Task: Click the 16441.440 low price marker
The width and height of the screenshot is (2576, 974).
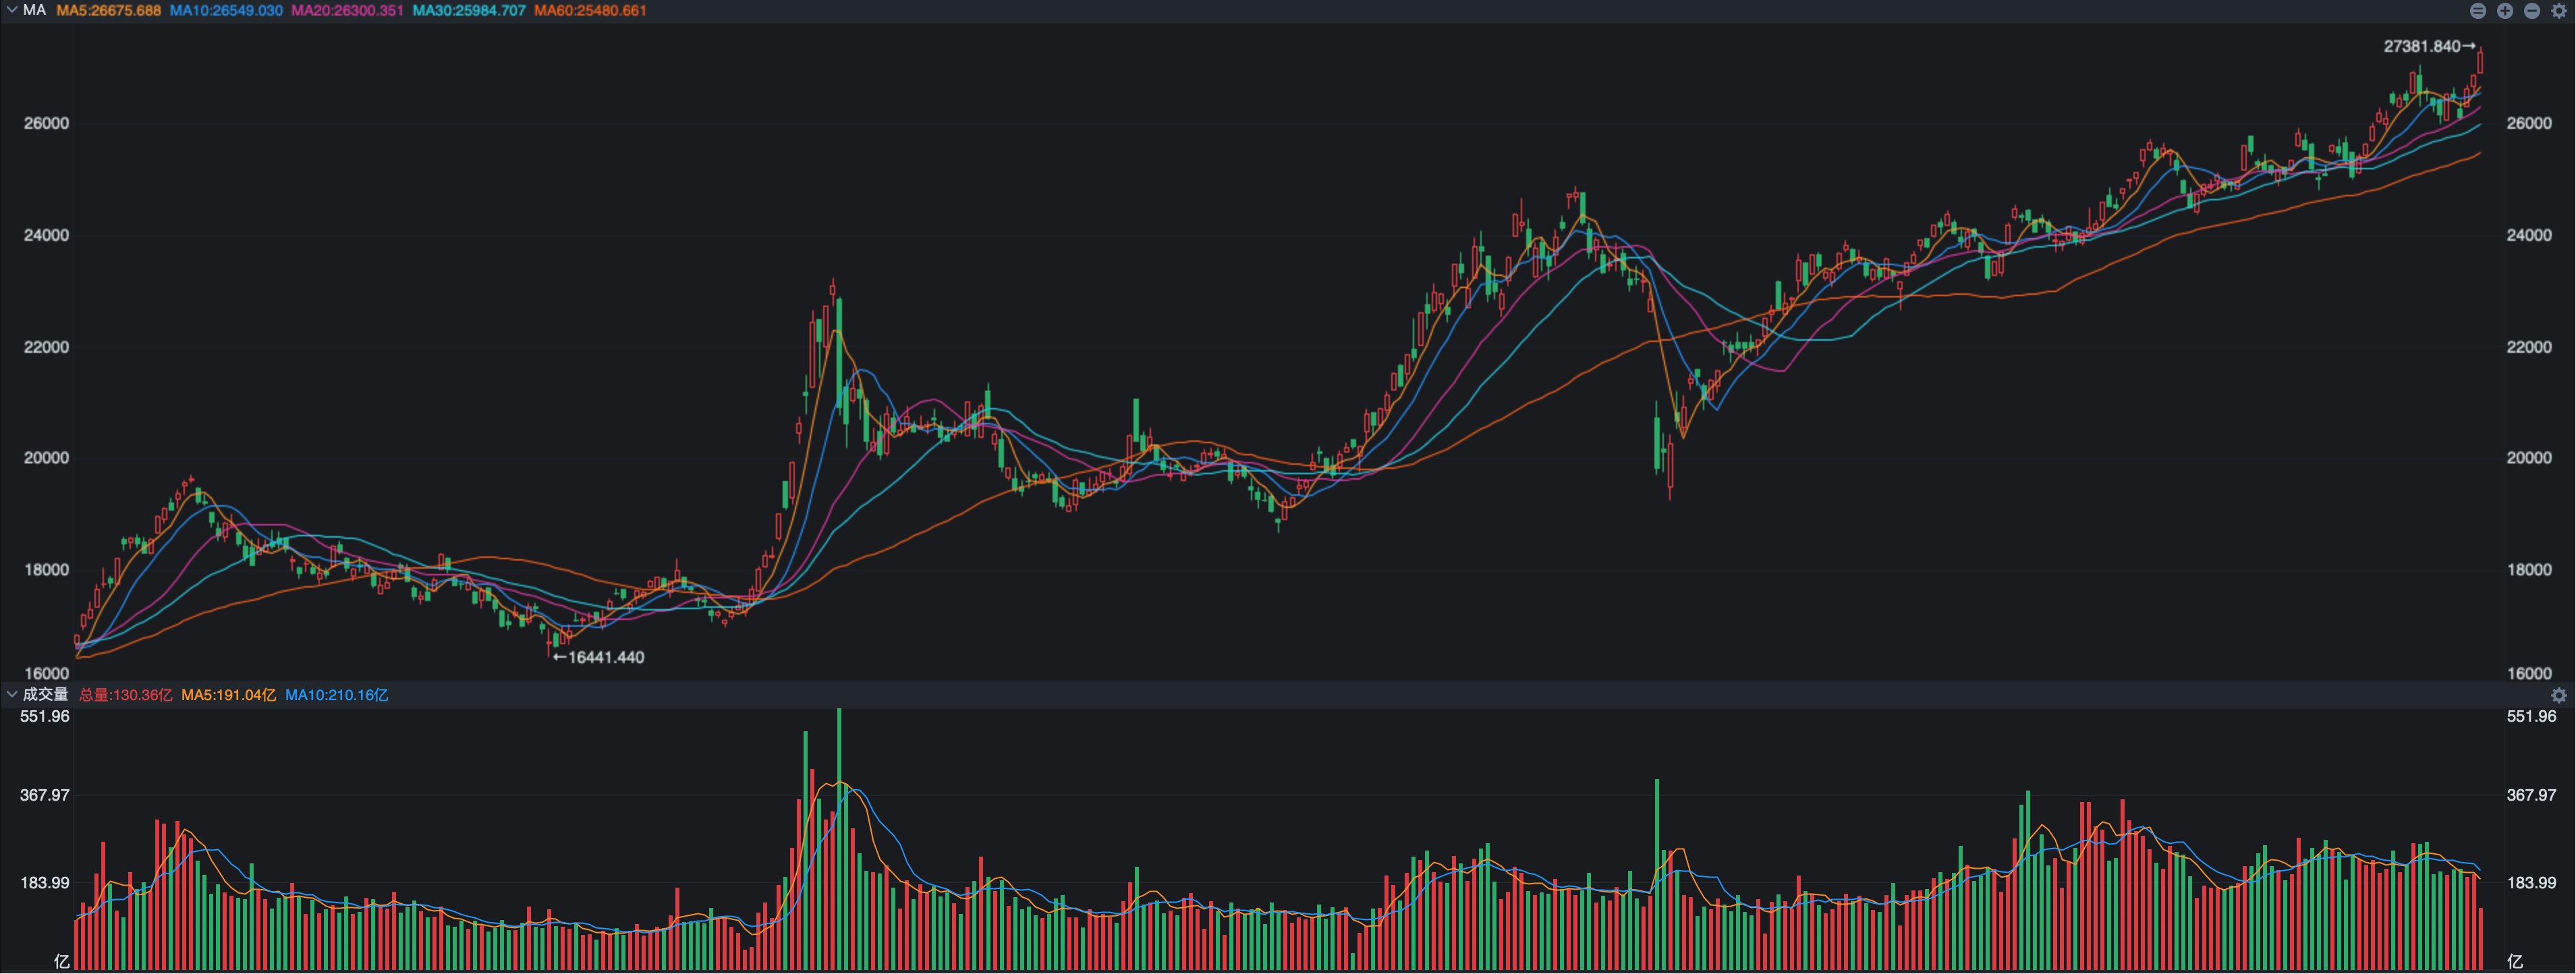Action: coord(600,658)
